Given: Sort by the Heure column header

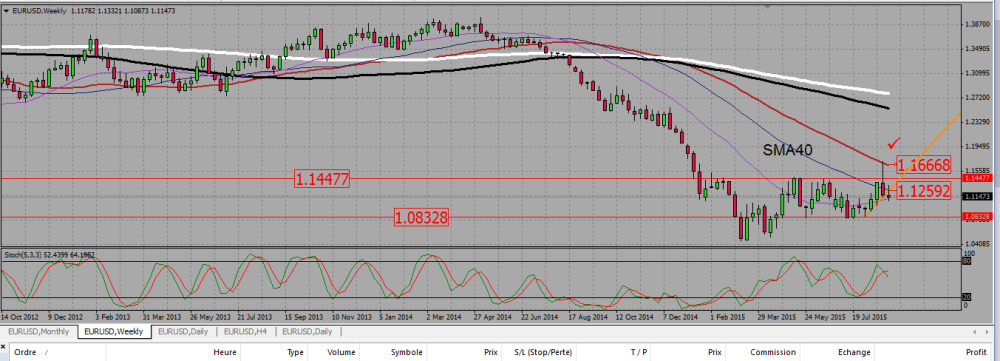Looking at the screenshot, I should click(224, 352).
